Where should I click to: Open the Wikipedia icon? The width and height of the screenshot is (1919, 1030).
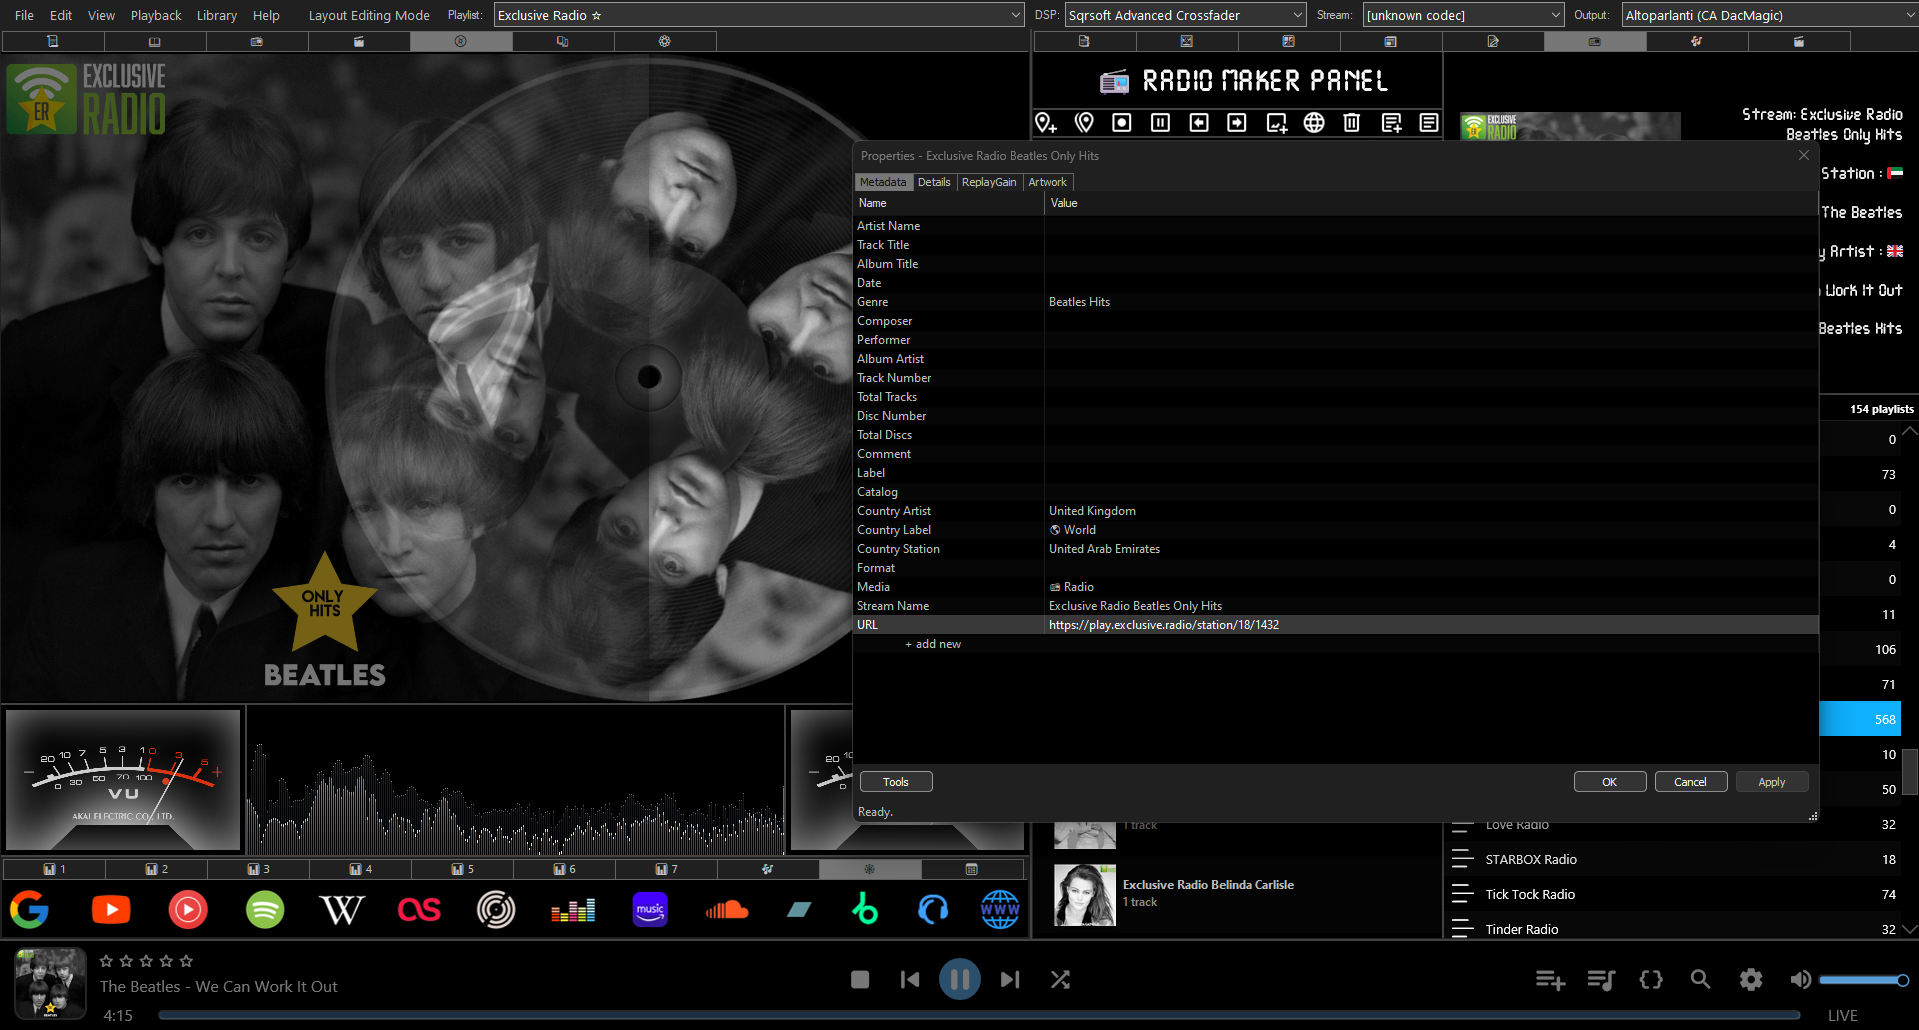click(342, 909)
